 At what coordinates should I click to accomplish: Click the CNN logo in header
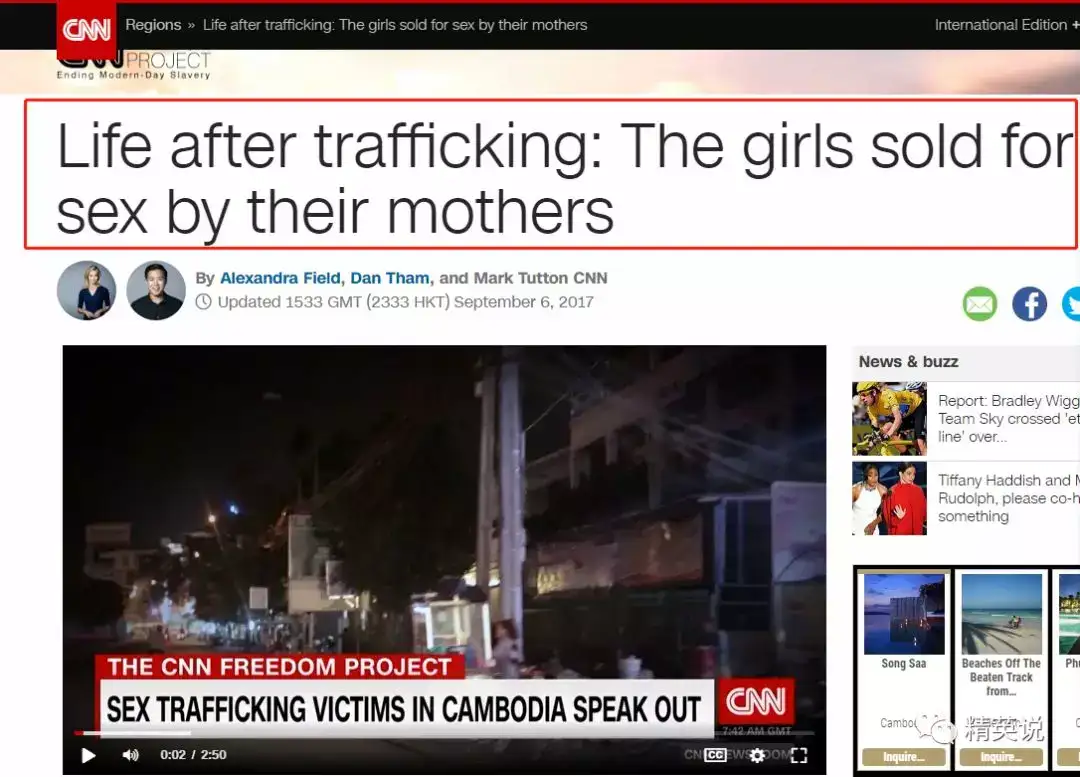(x=87, y=29)
